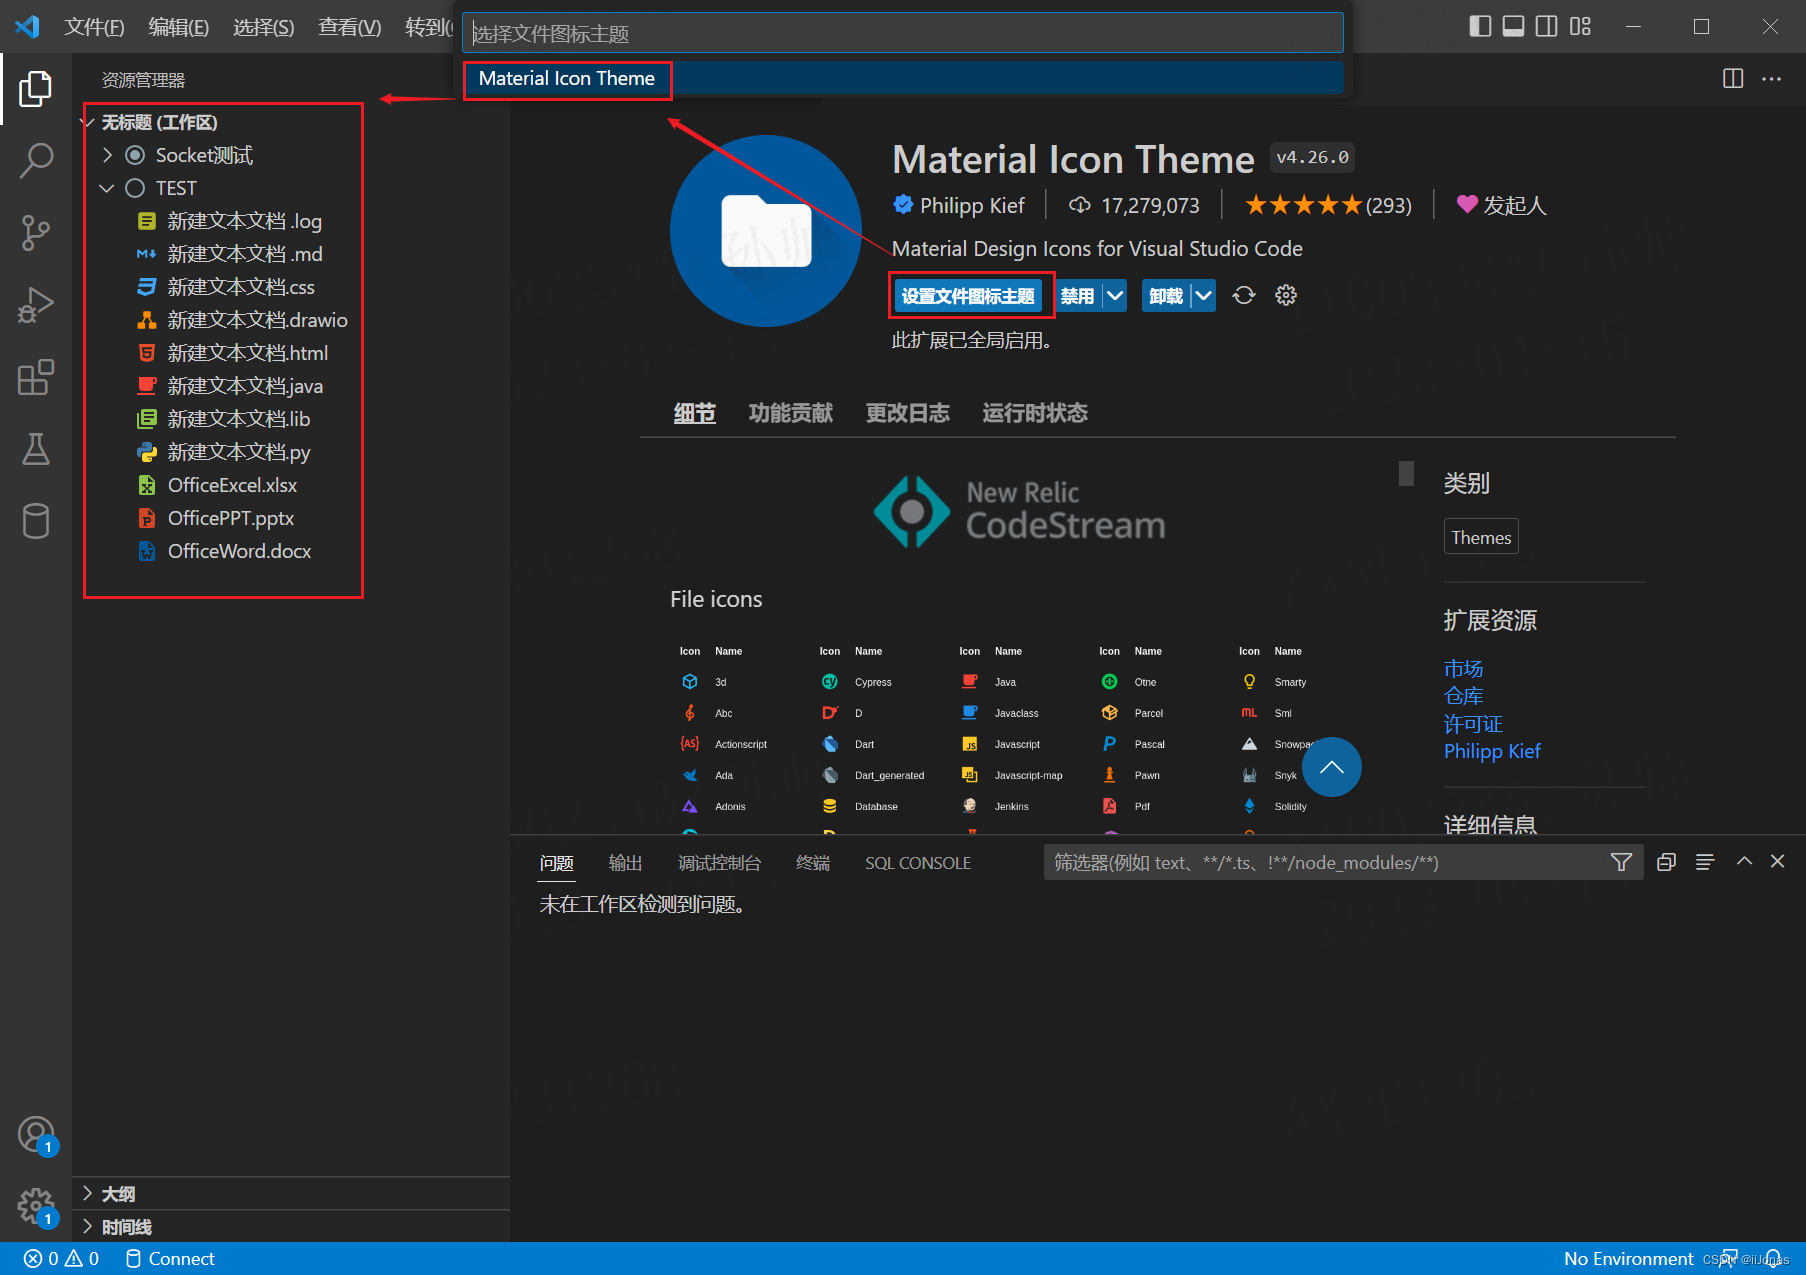The image size is (1806, 1275).
Task: Toggle view as table list icon
Action: (1705, 862)
